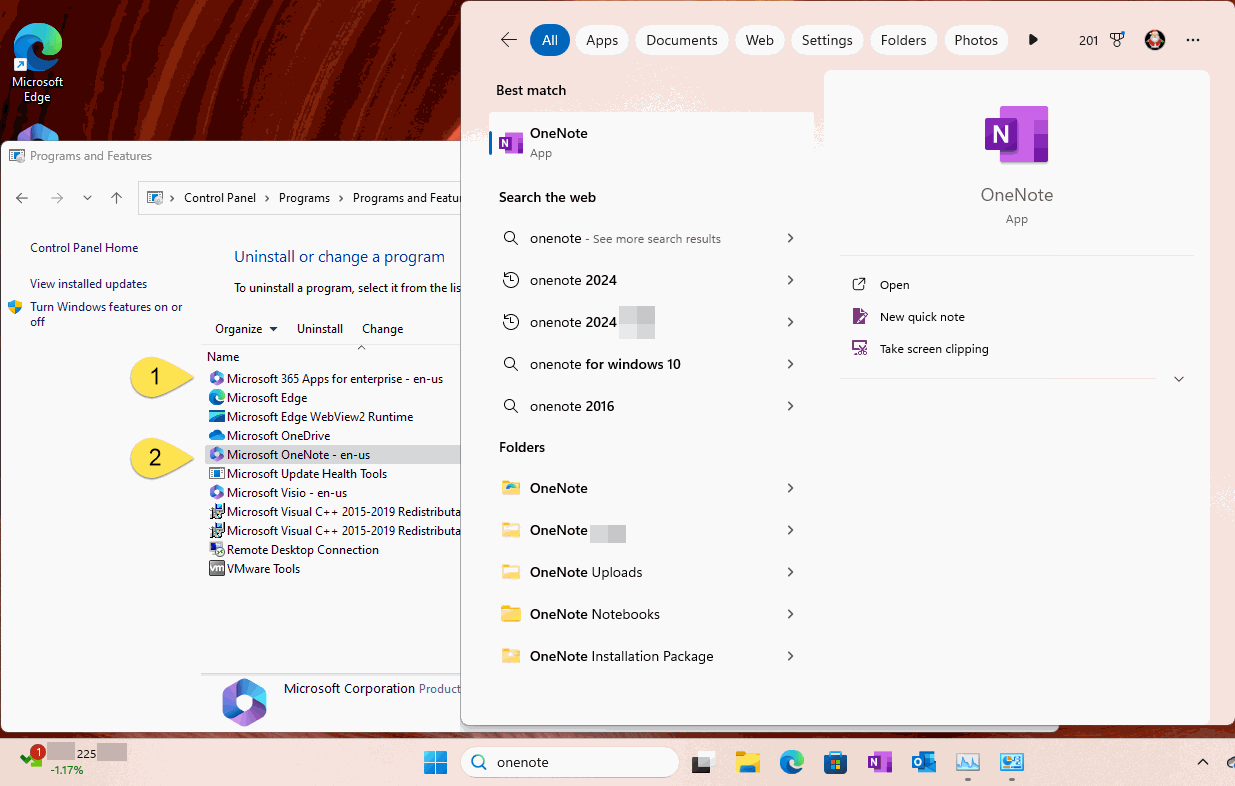The image size is (1235, 786).
Task: Open Task View from the taskbar
Action: coord(704,762)
